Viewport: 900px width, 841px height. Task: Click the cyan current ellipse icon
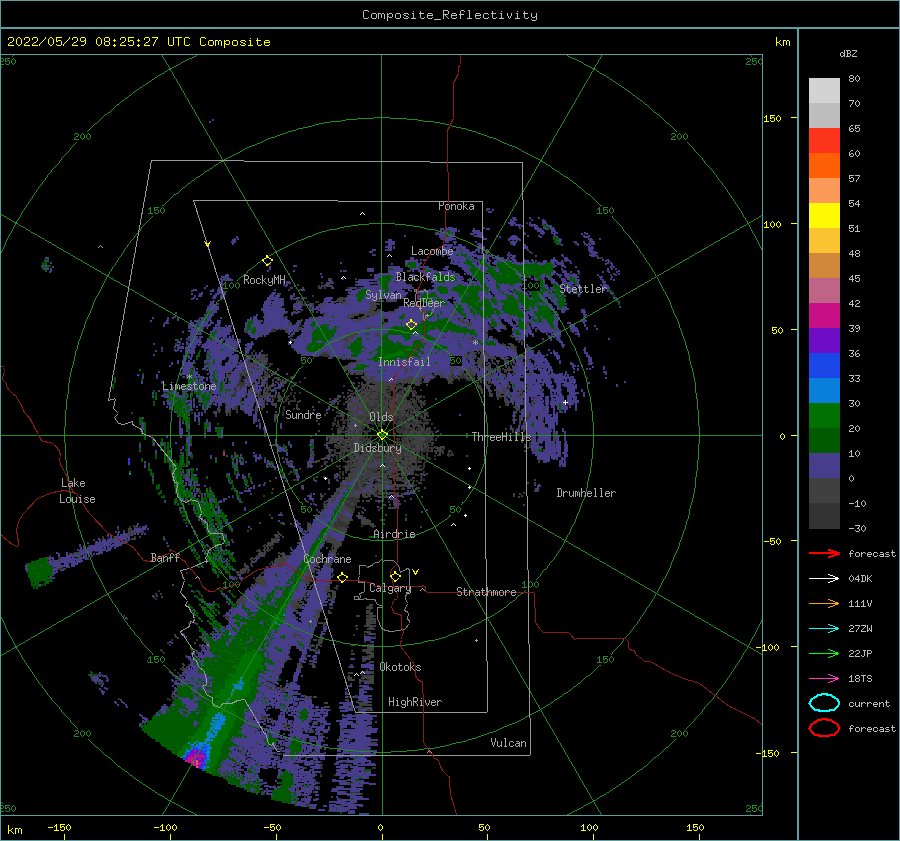[824, 703]
